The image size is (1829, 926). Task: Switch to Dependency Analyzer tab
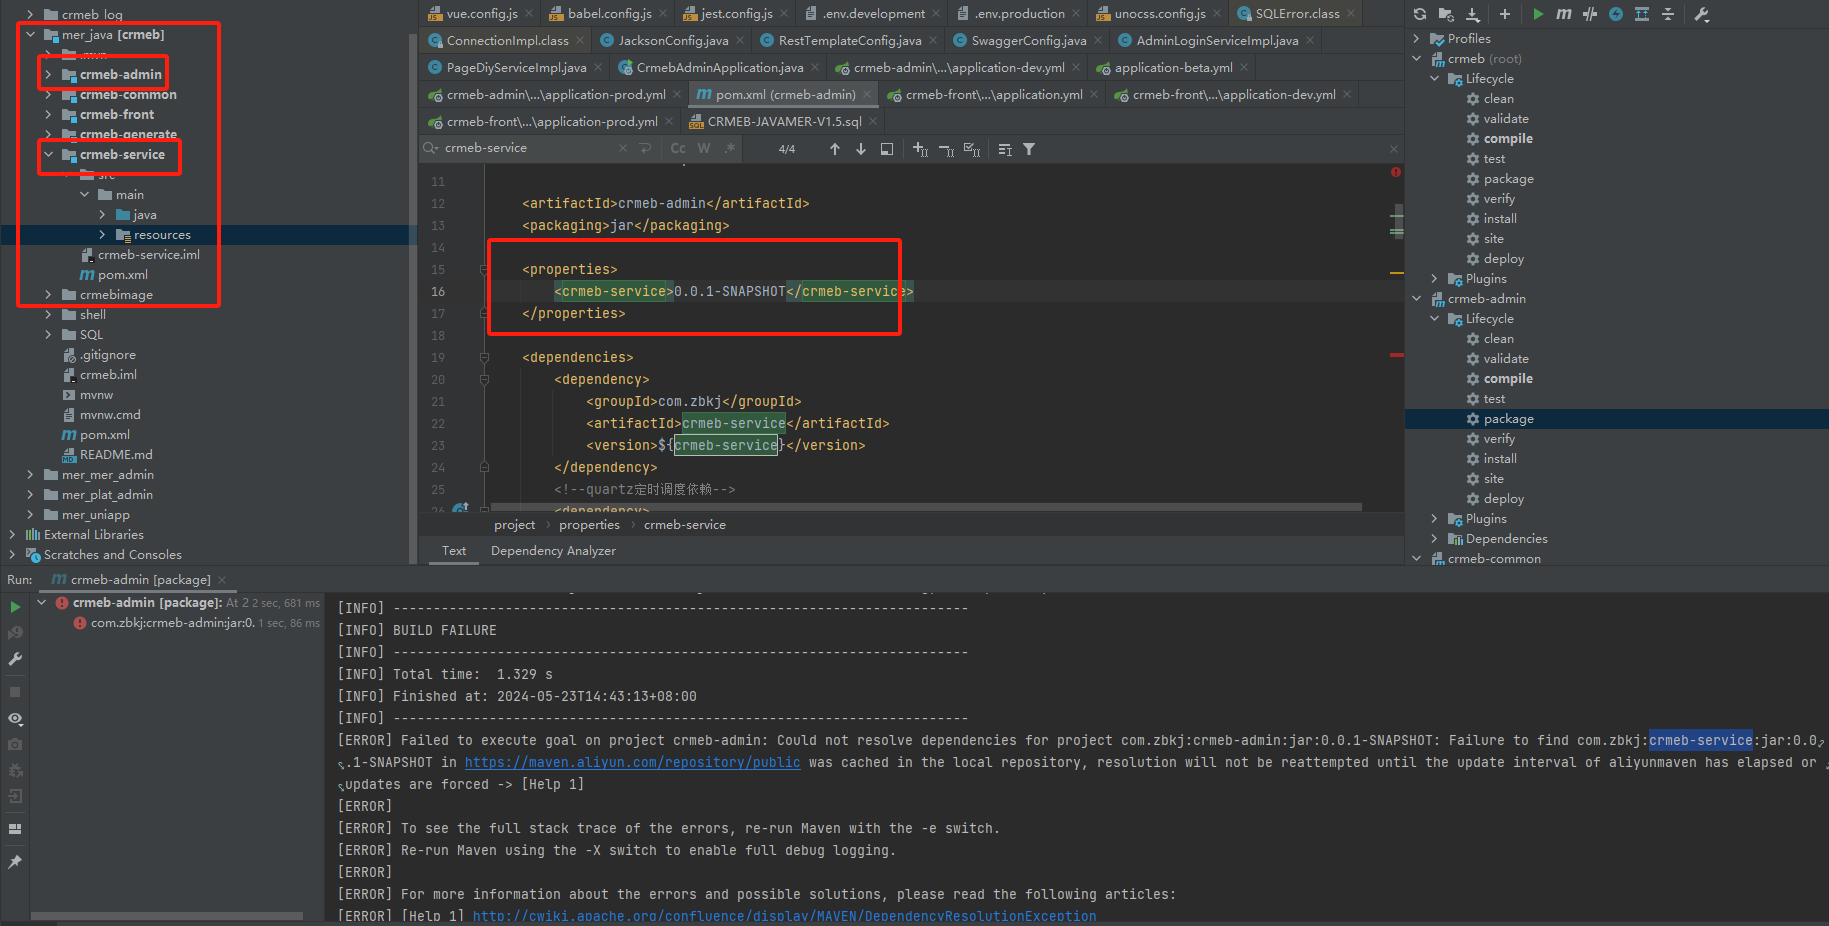(x=553, y=551)
